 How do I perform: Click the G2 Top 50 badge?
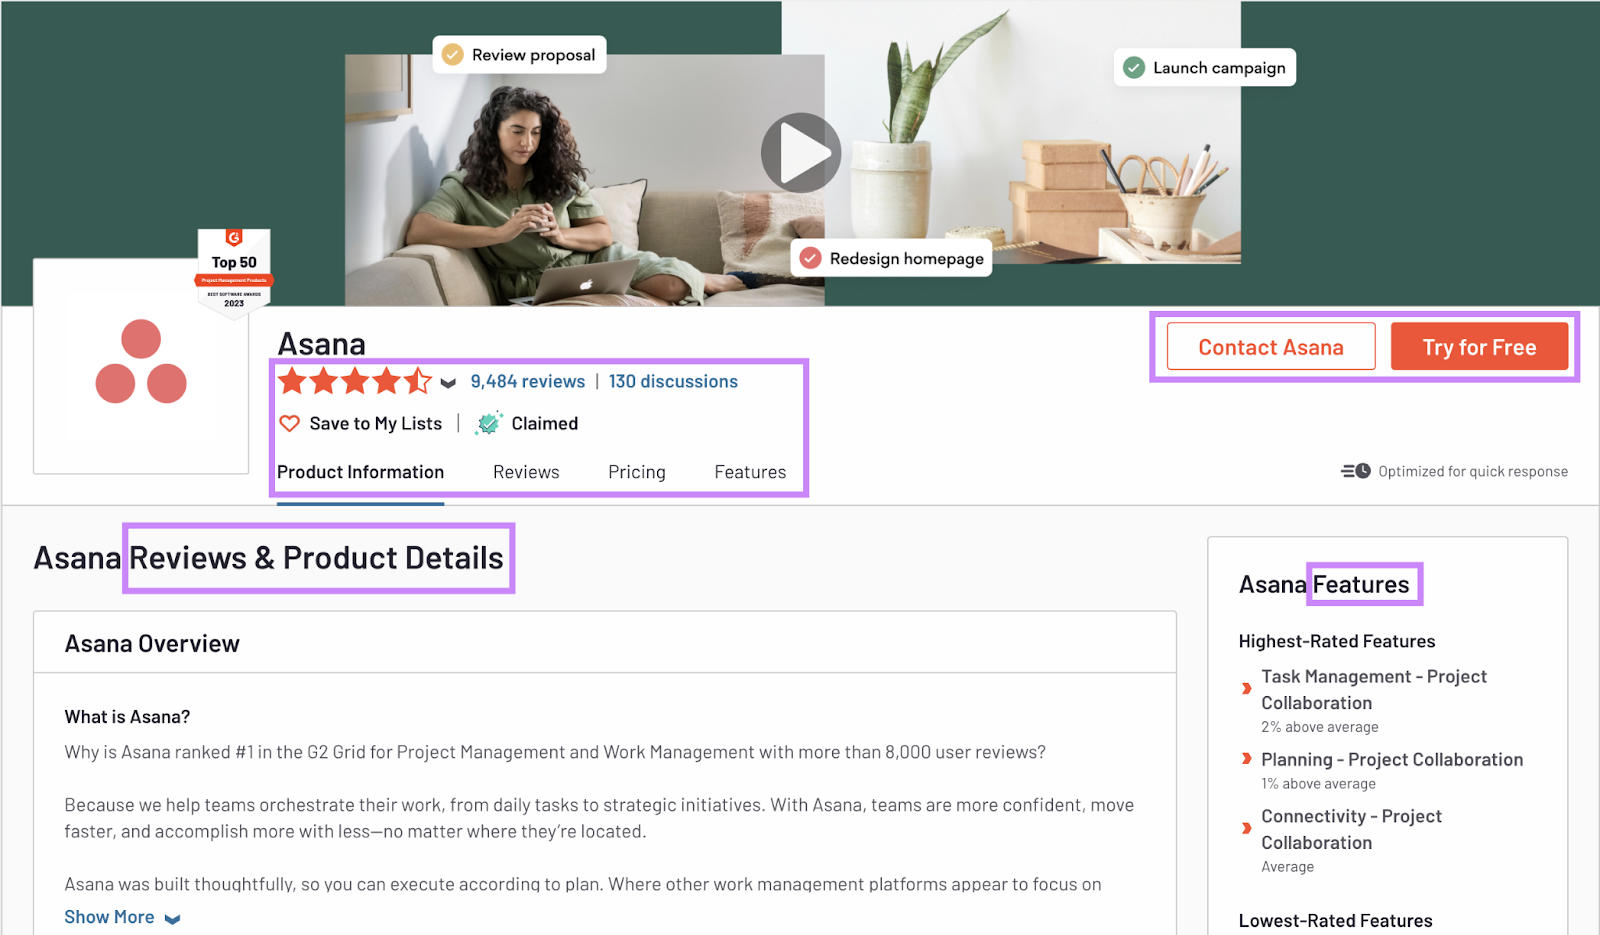click(x=234, y=273)
